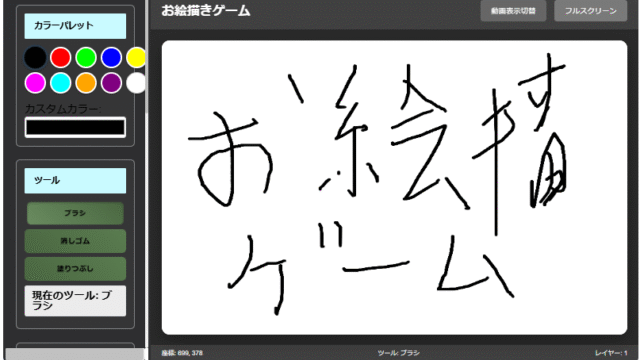Click the フルスクリーン button
640x360 pixels.
tap(590, 11)
